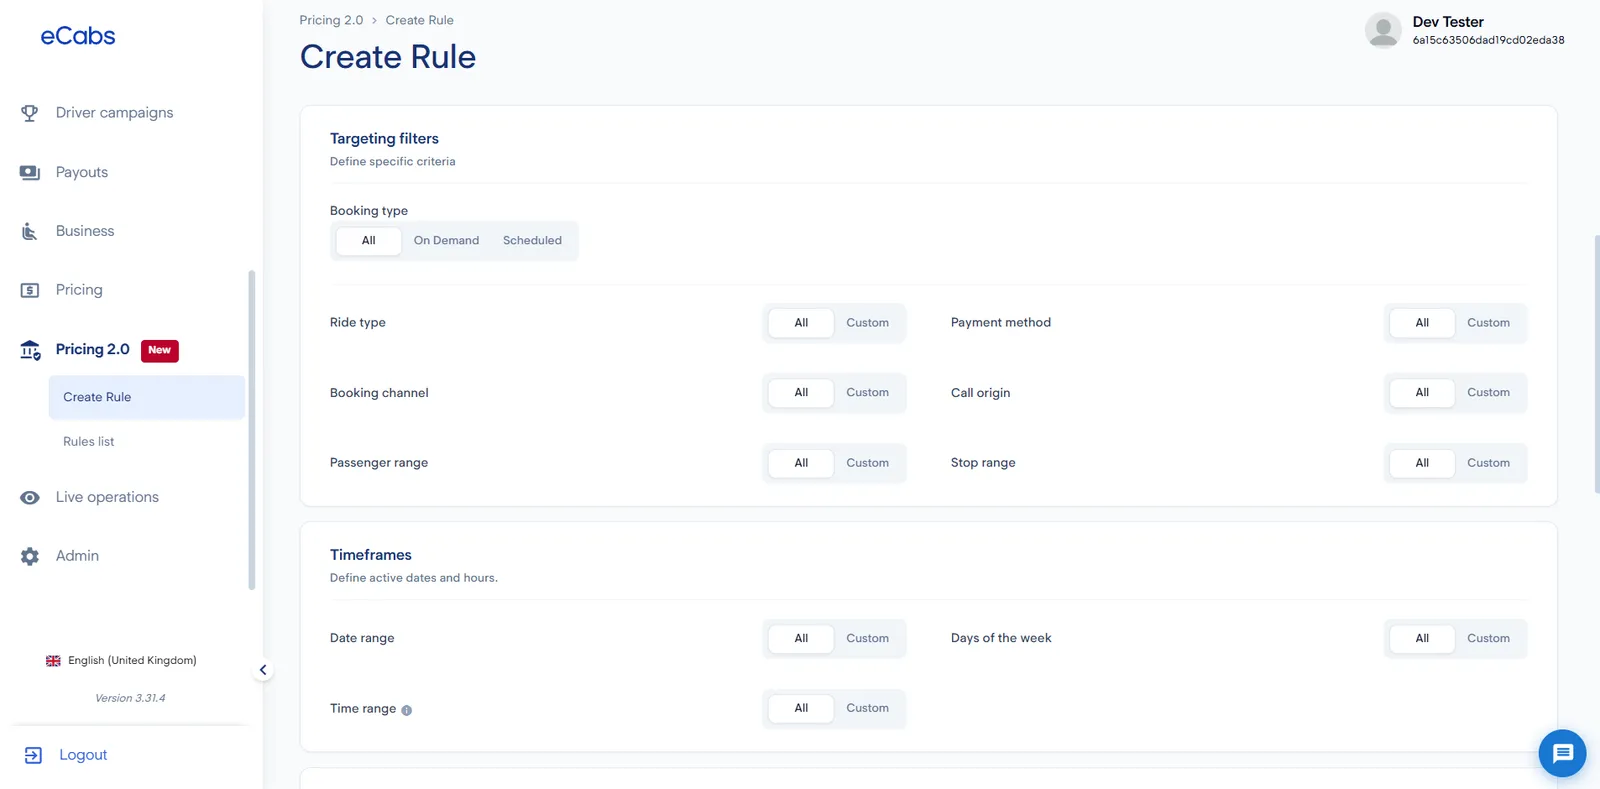Change language English (United Kingdom)
This screenshot has height=789, width=1600.
(121, 661)
